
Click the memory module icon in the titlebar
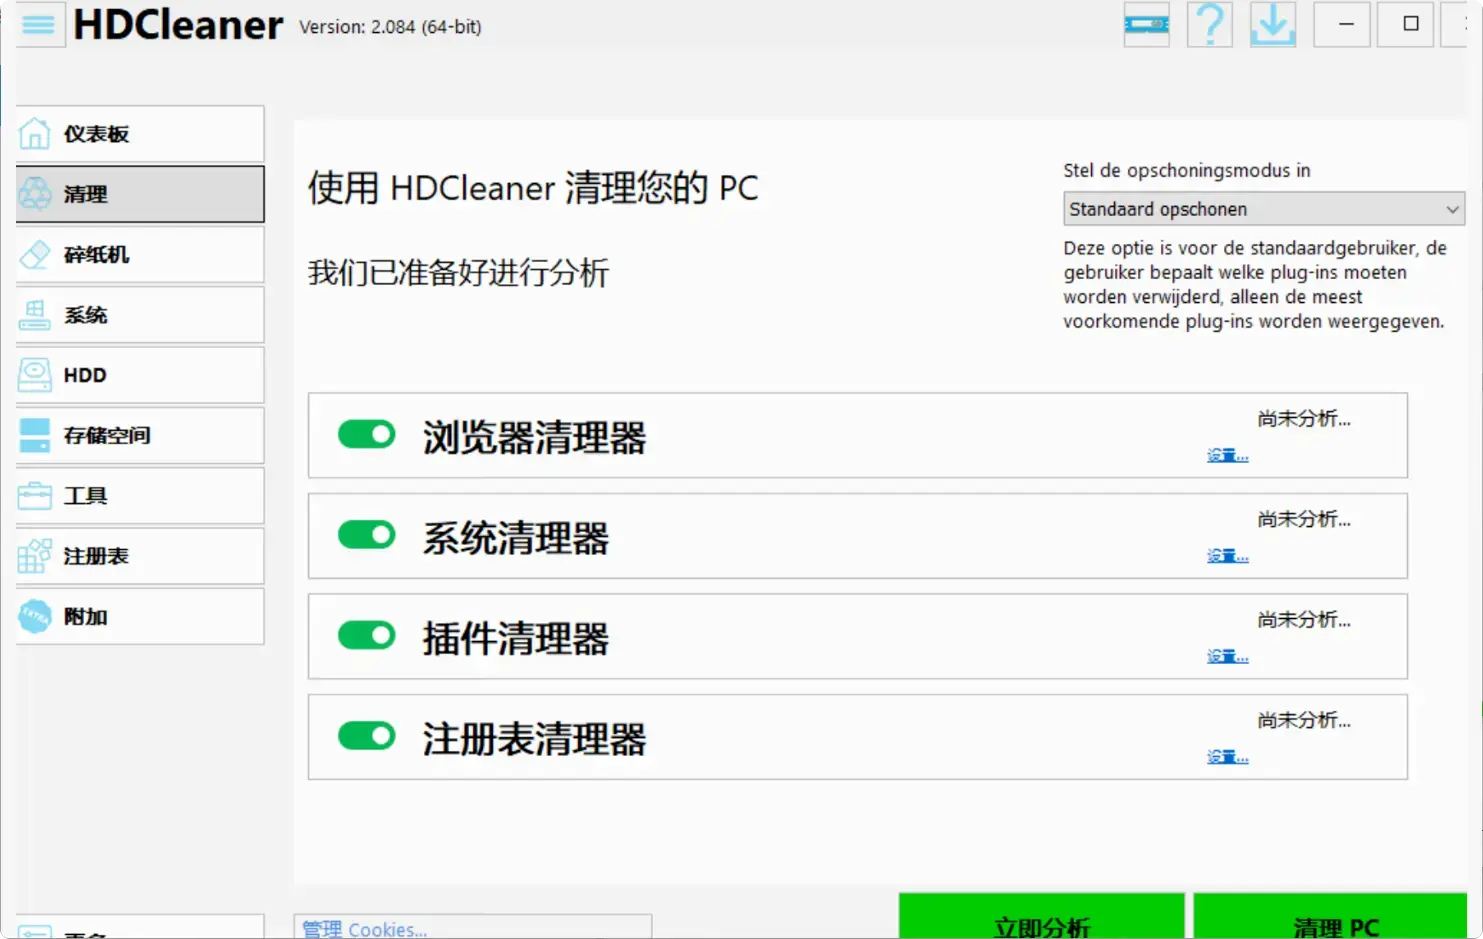(x=1146, y=24)
